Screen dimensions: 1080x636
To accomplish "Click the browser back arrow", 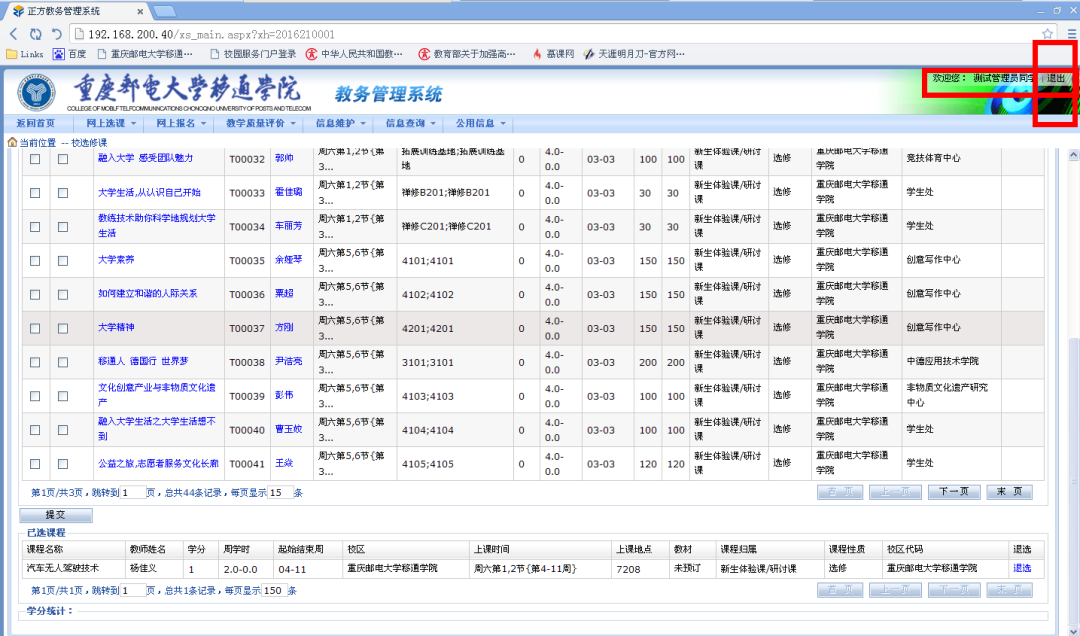I will pos(14,34).
